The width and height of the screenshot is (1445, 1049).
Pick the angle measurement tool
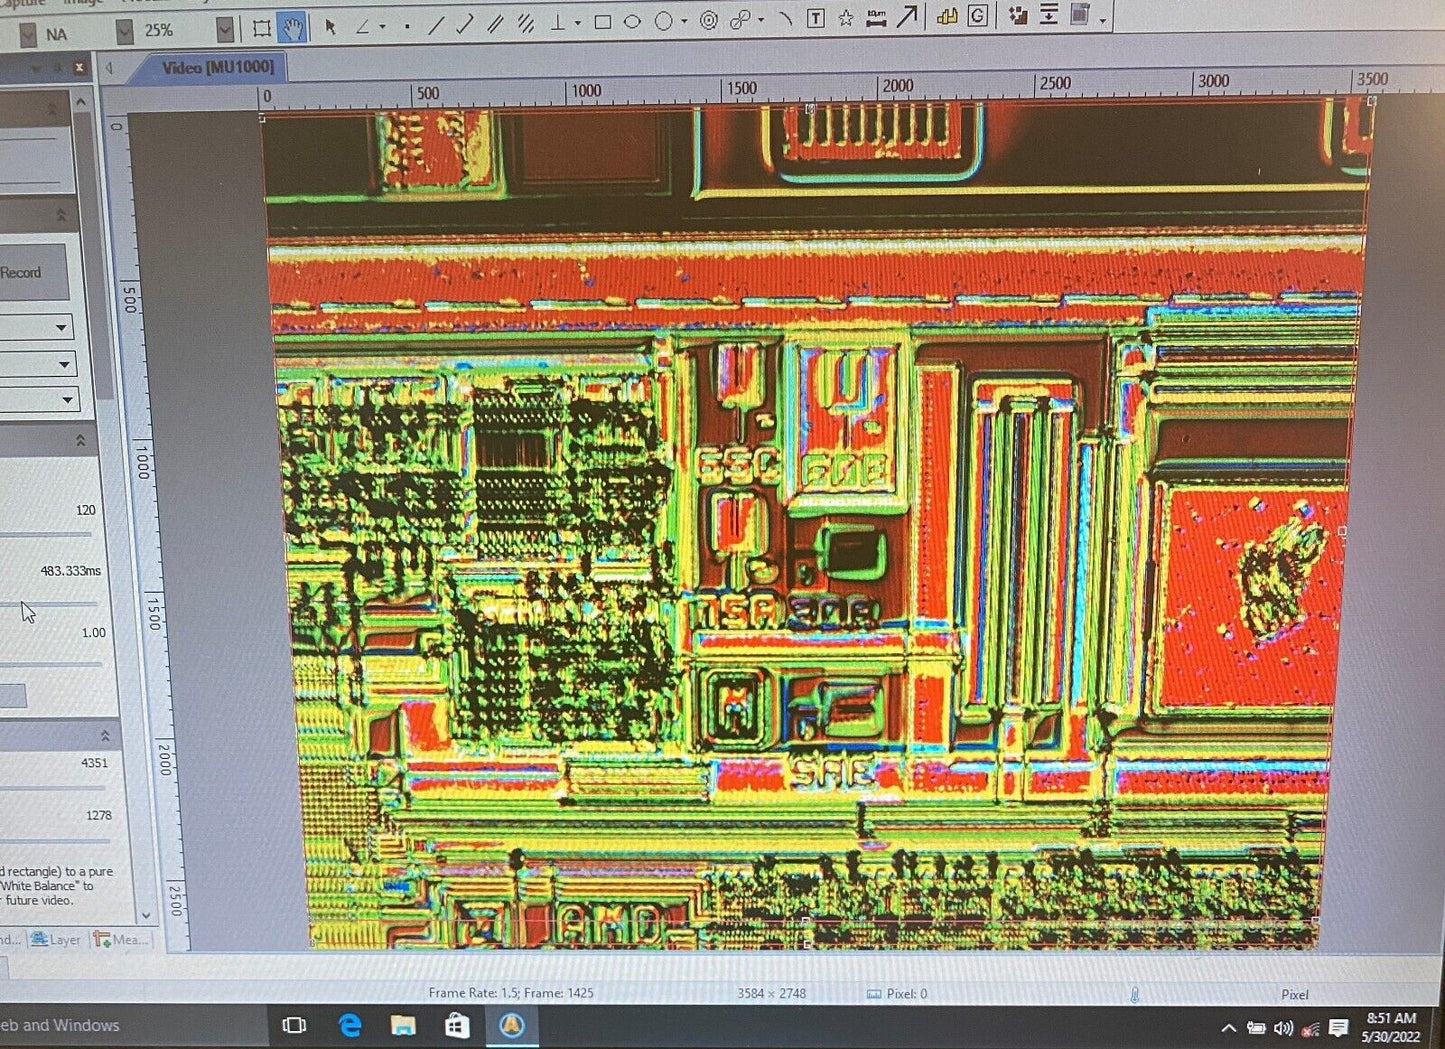pos(362,27)
